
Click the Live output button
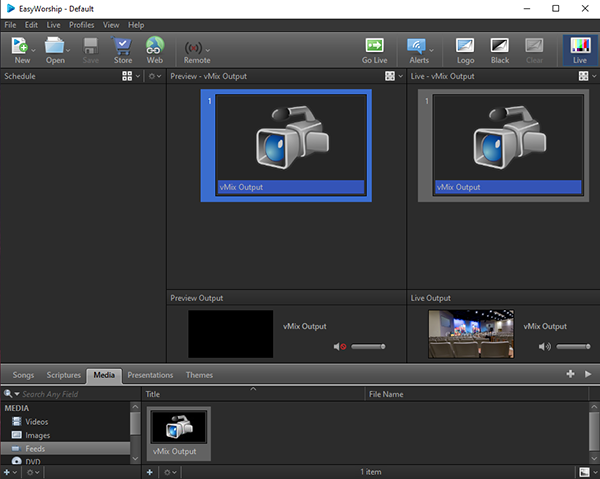pyautogui.click(x=579, y=47)
